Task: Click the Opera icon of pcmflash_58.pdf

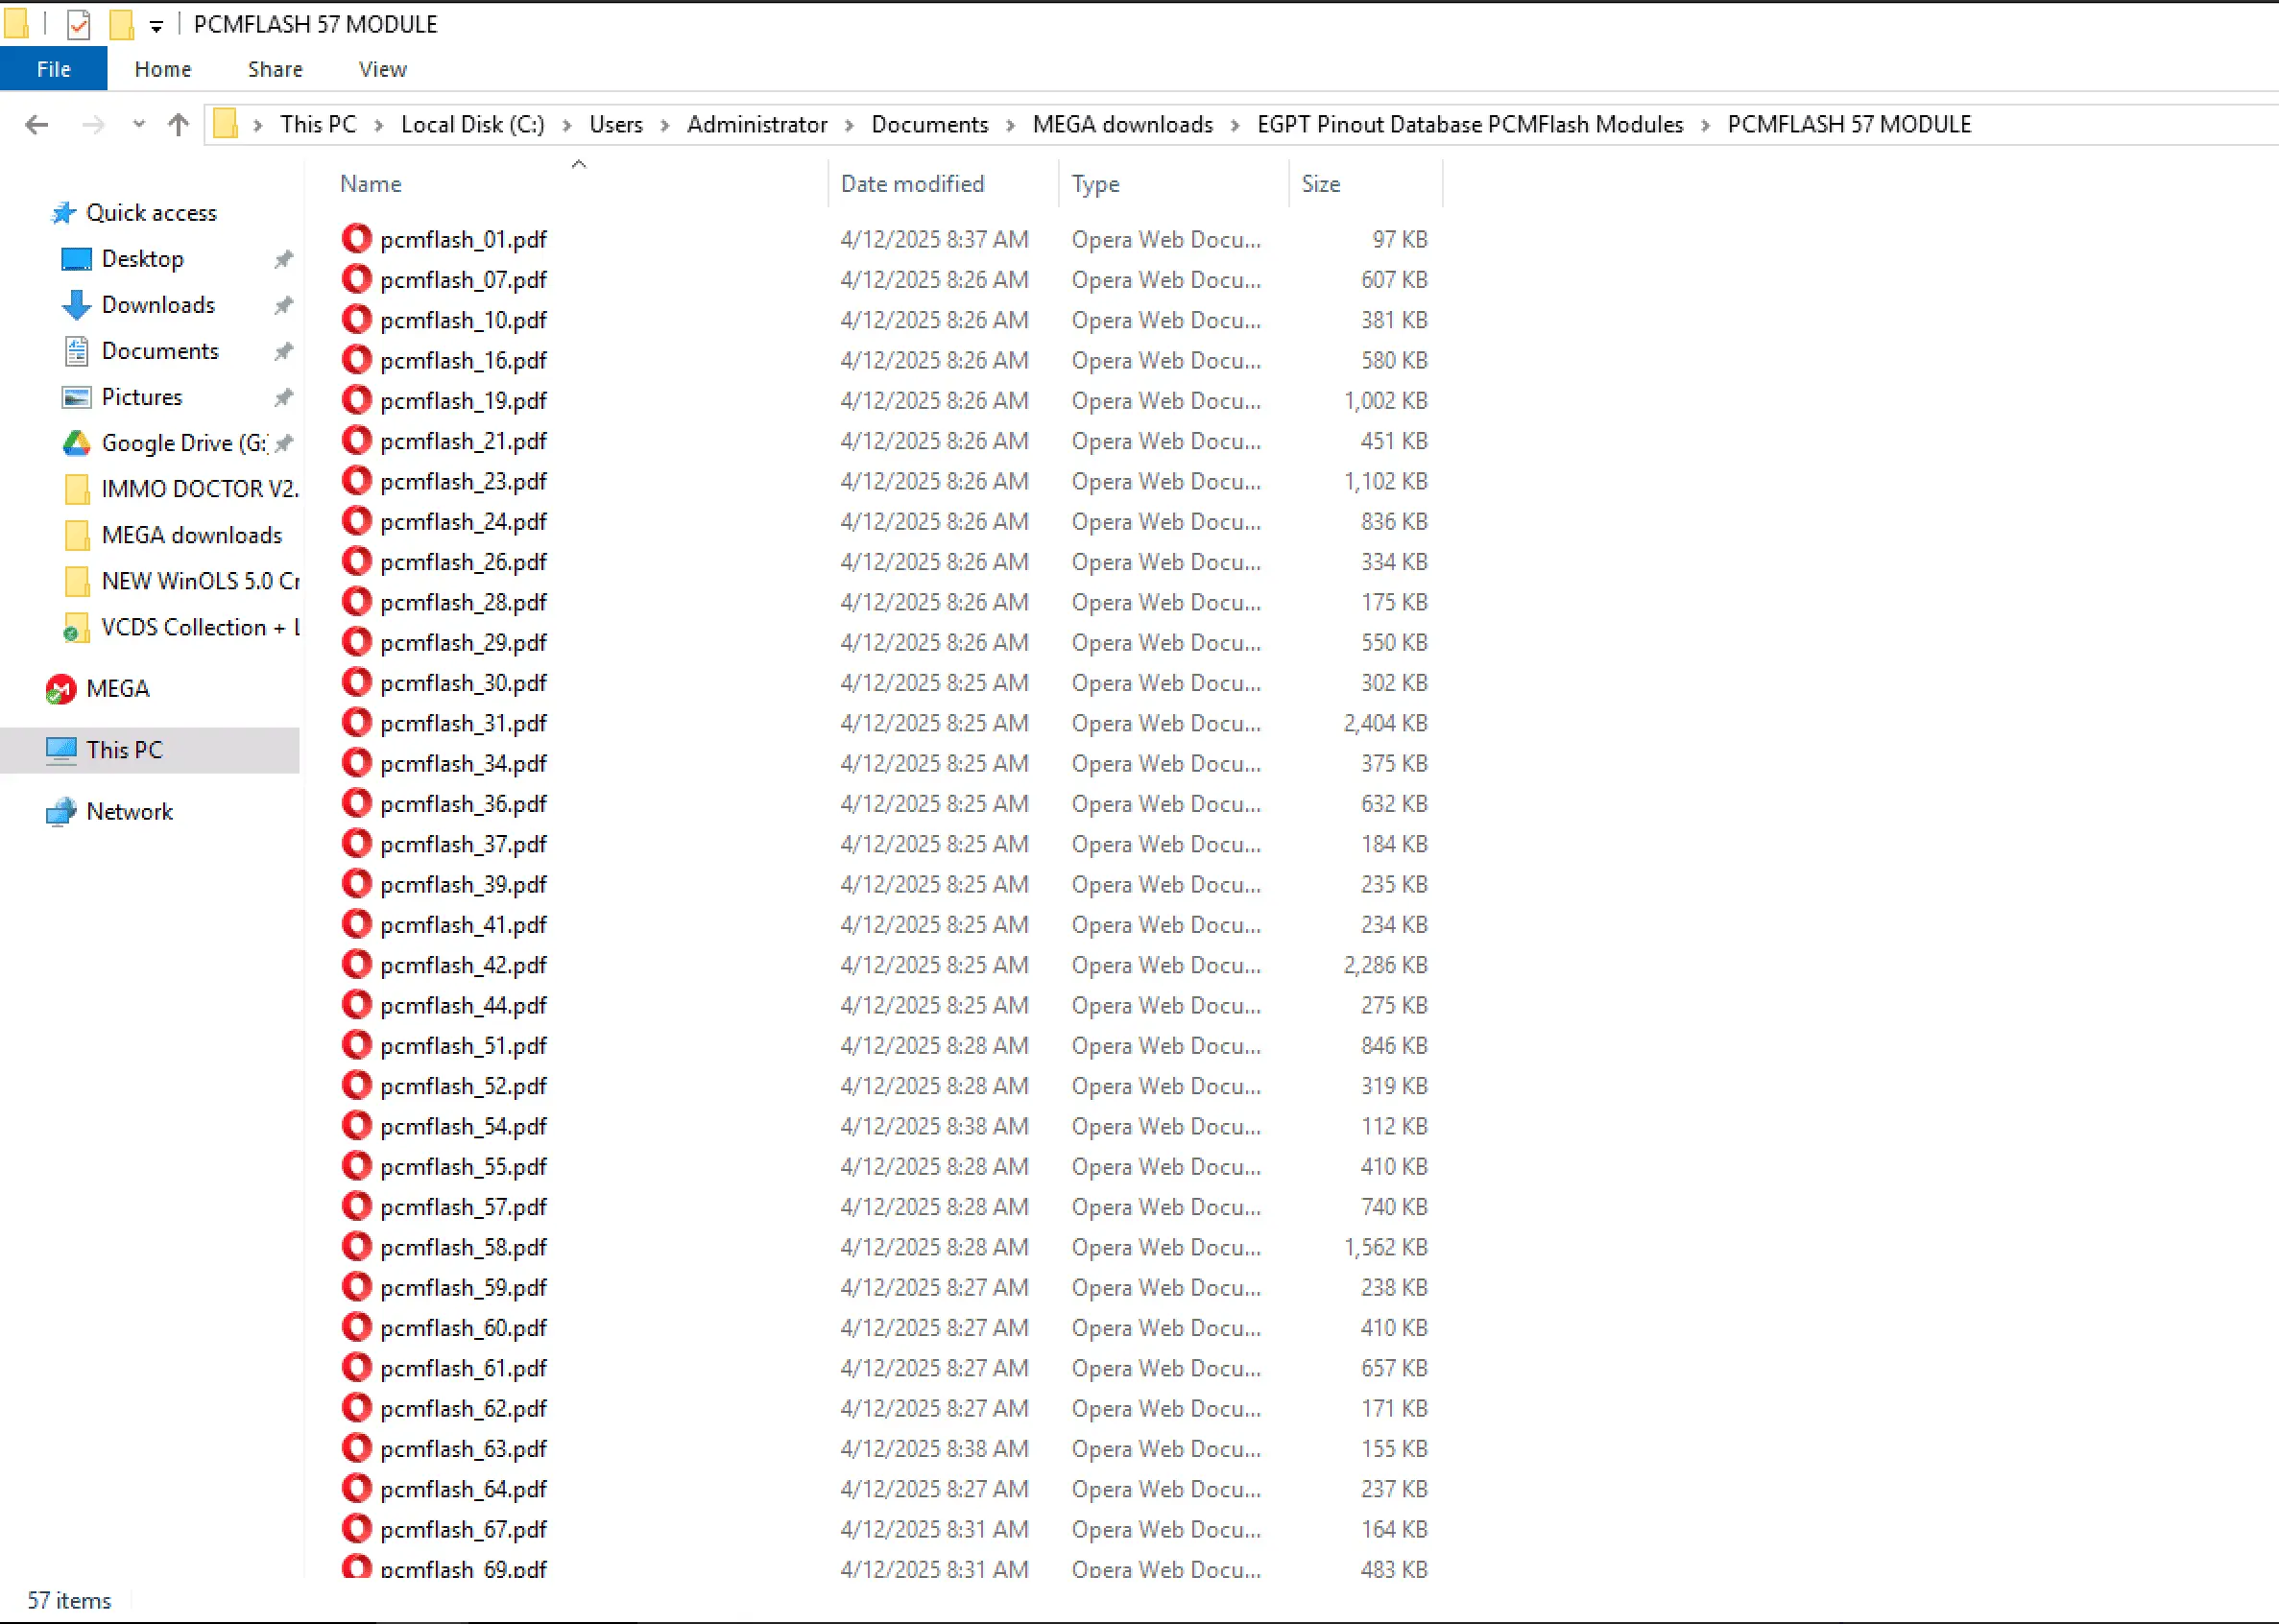Action: click(x=356, y=1247)
